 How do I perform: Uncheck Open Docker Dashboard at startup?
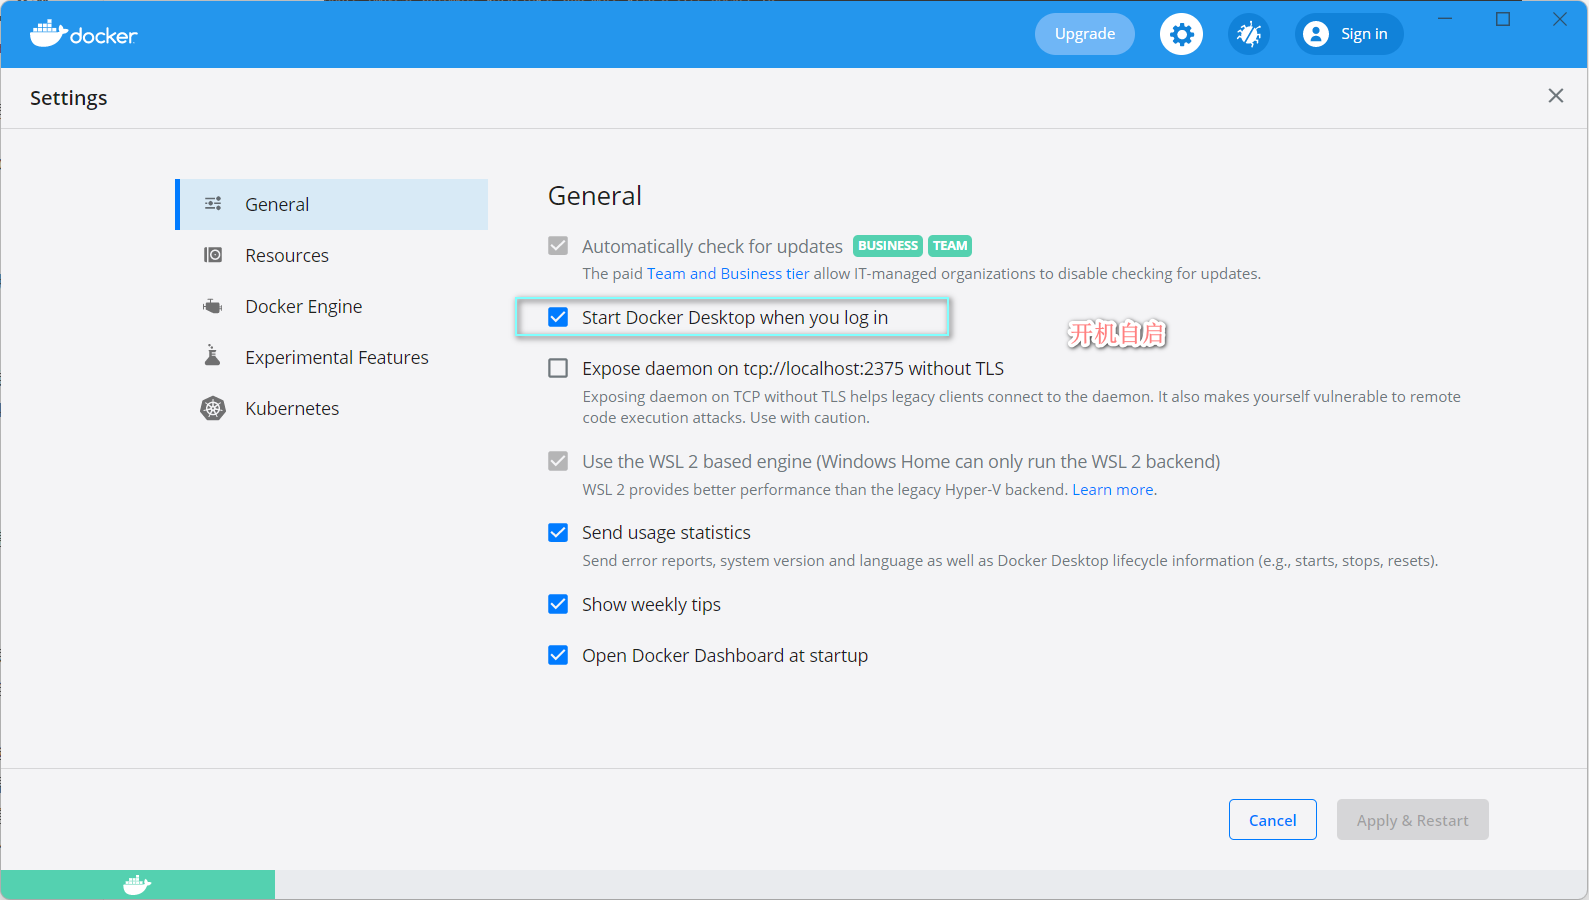(558, 655)
